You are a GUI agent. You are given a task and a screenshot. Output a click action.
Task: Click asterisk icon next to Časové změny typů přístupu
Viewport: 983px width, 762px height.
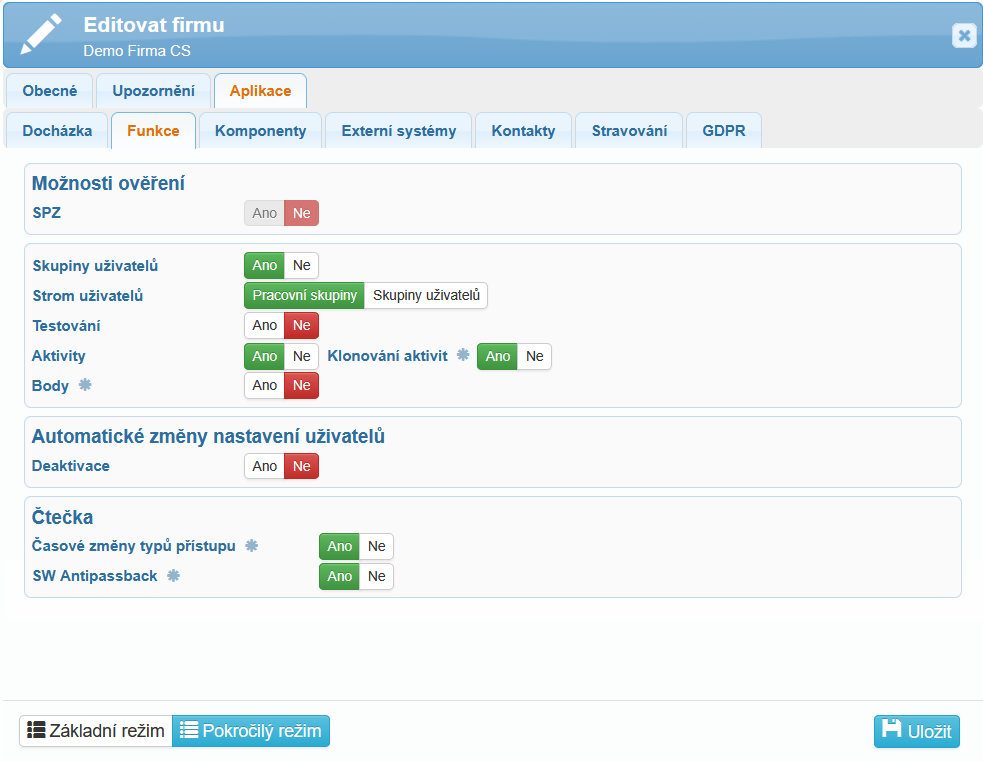(252, 546)
